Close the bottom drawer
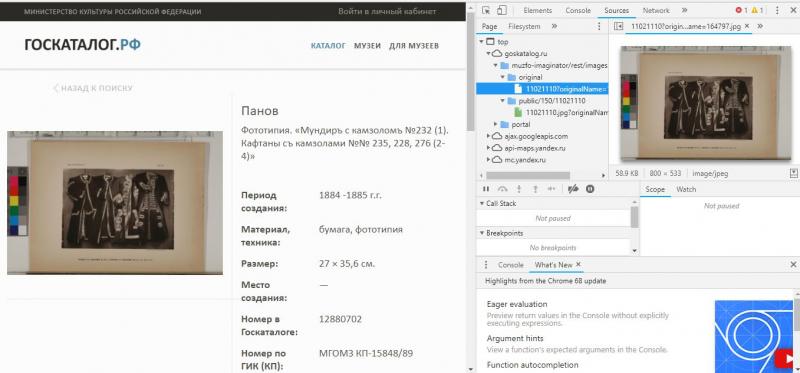Image resolution: width=800 pixels, height=373 pixels. pyautogui.click(x=793, y=264)
